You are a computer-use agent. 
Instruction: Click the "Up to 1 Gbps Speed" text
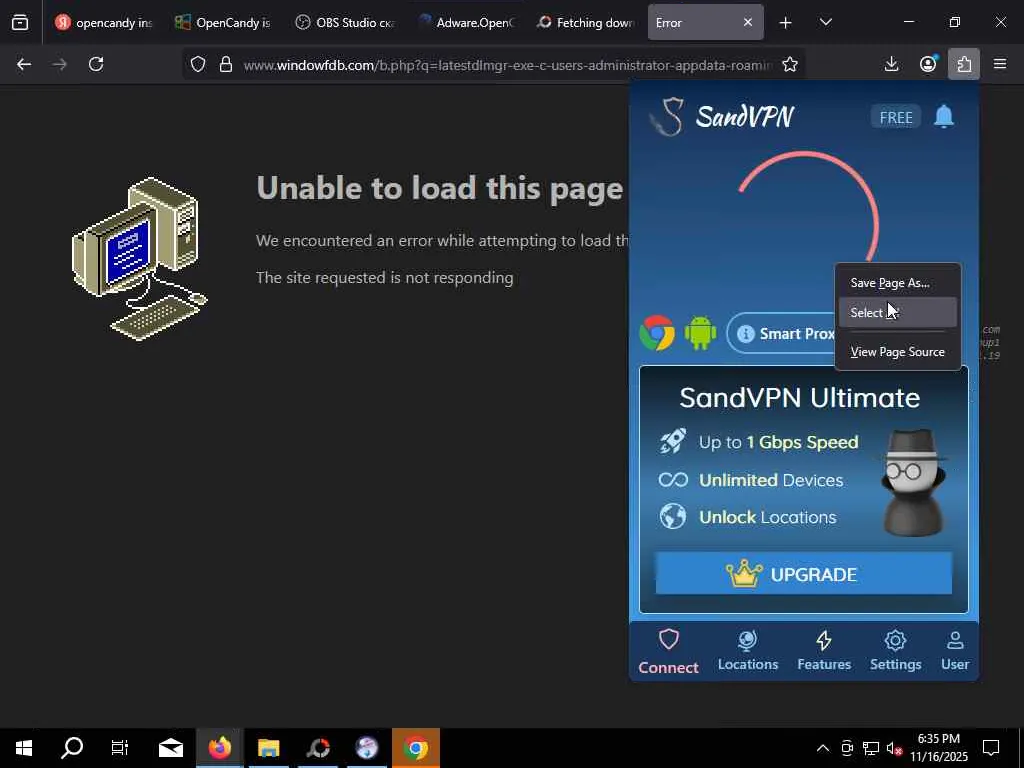tap(778, 442)
